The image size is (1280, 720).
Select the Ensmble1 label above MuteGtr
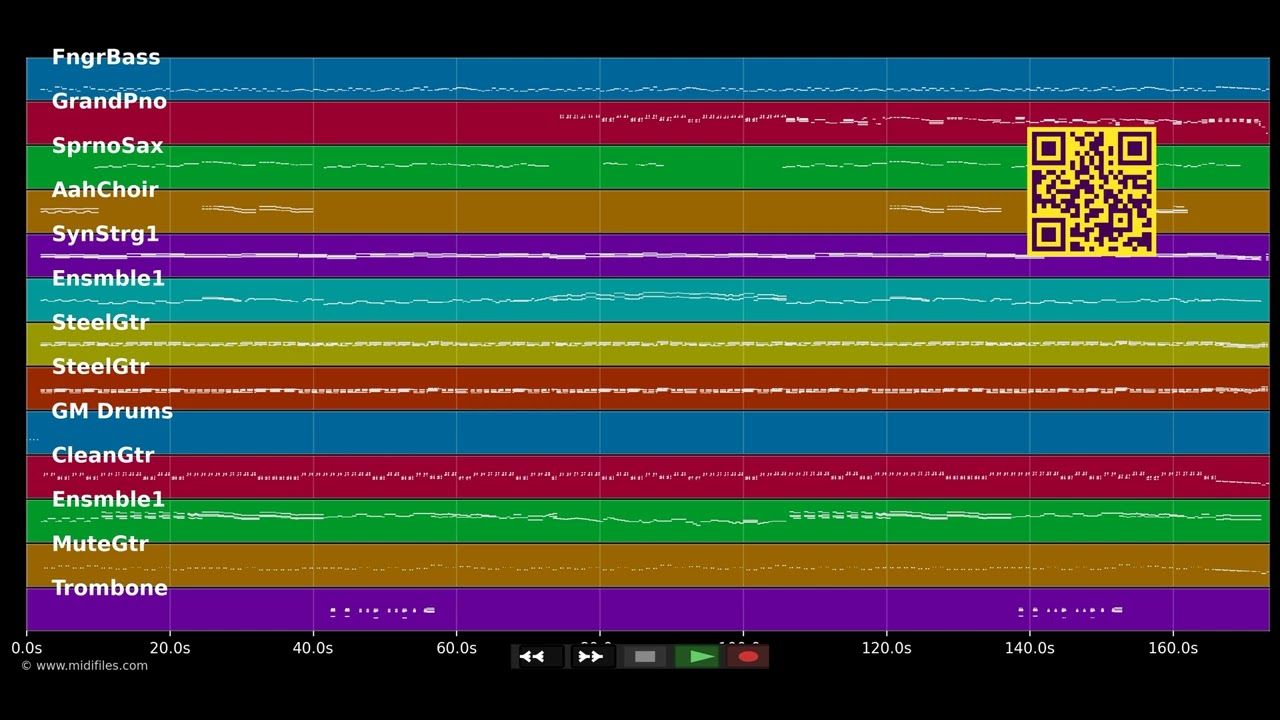108,499
